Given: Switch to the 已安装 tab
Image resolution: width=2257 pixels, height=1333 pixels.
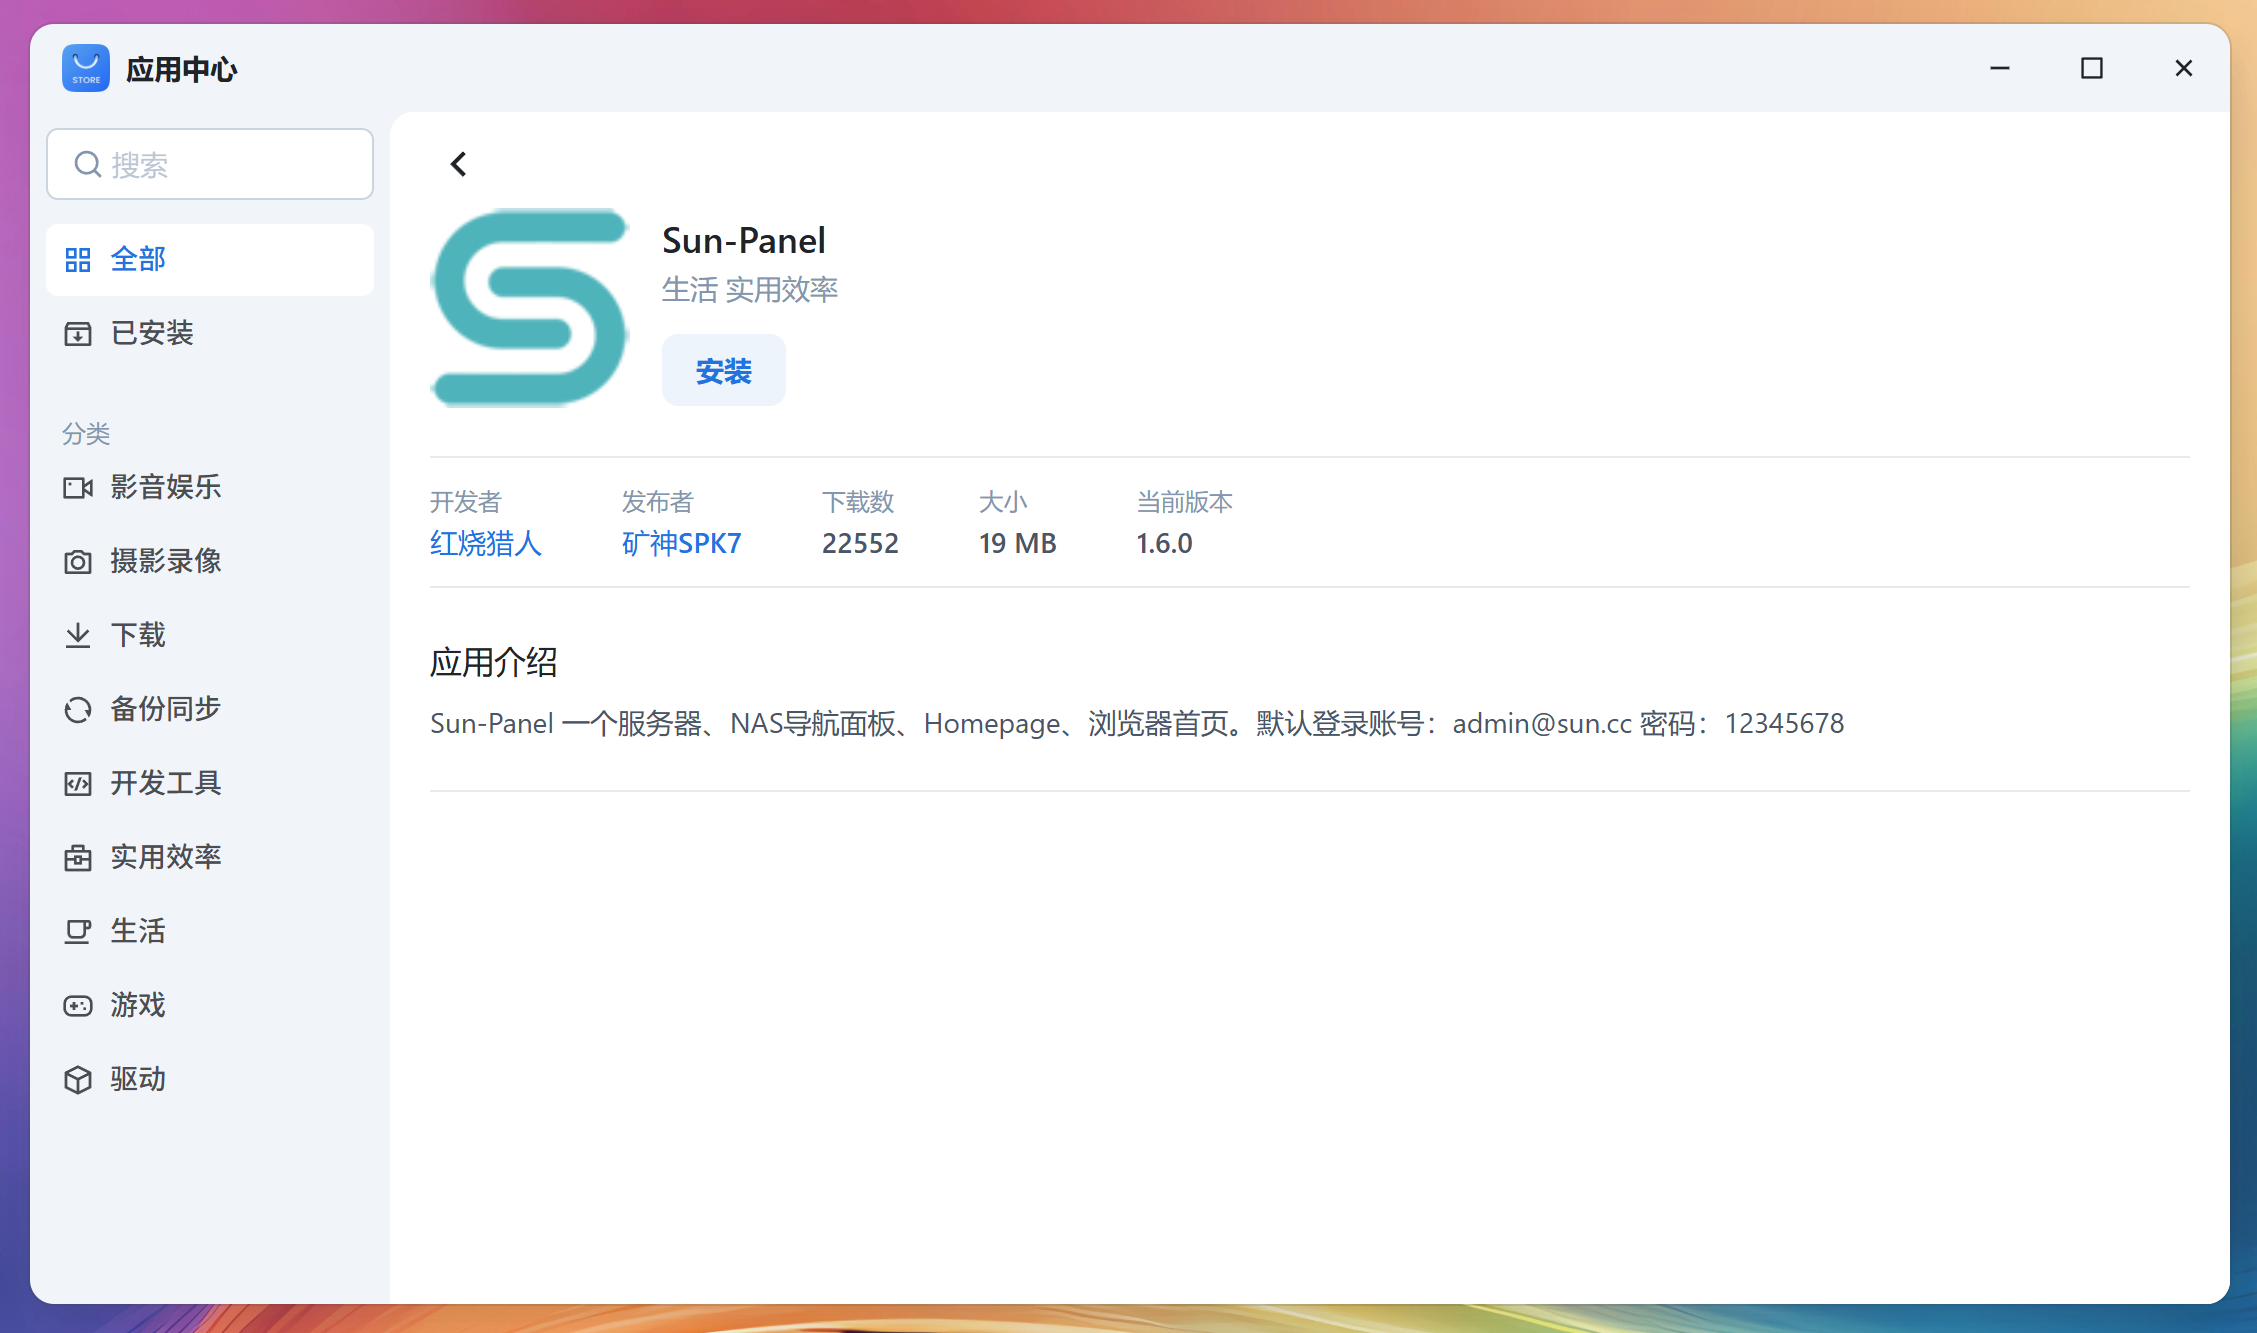Looking at the screenshot, I should 151,333.
